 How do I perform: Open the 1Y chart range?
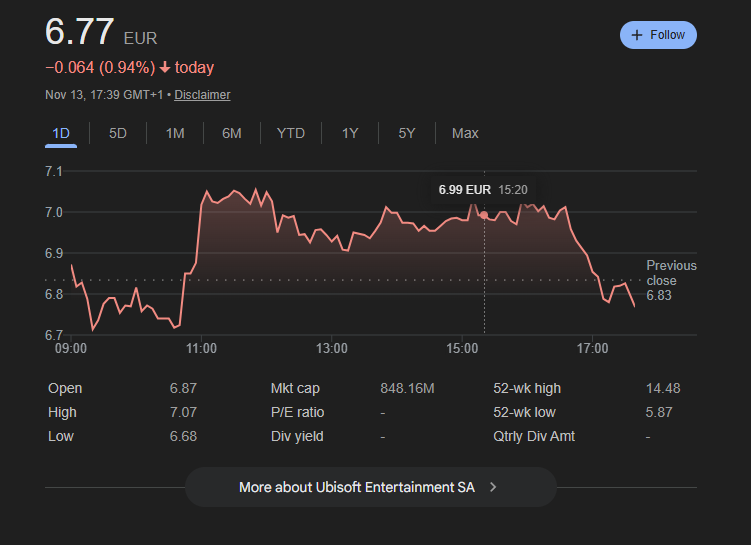coord(350,133)
